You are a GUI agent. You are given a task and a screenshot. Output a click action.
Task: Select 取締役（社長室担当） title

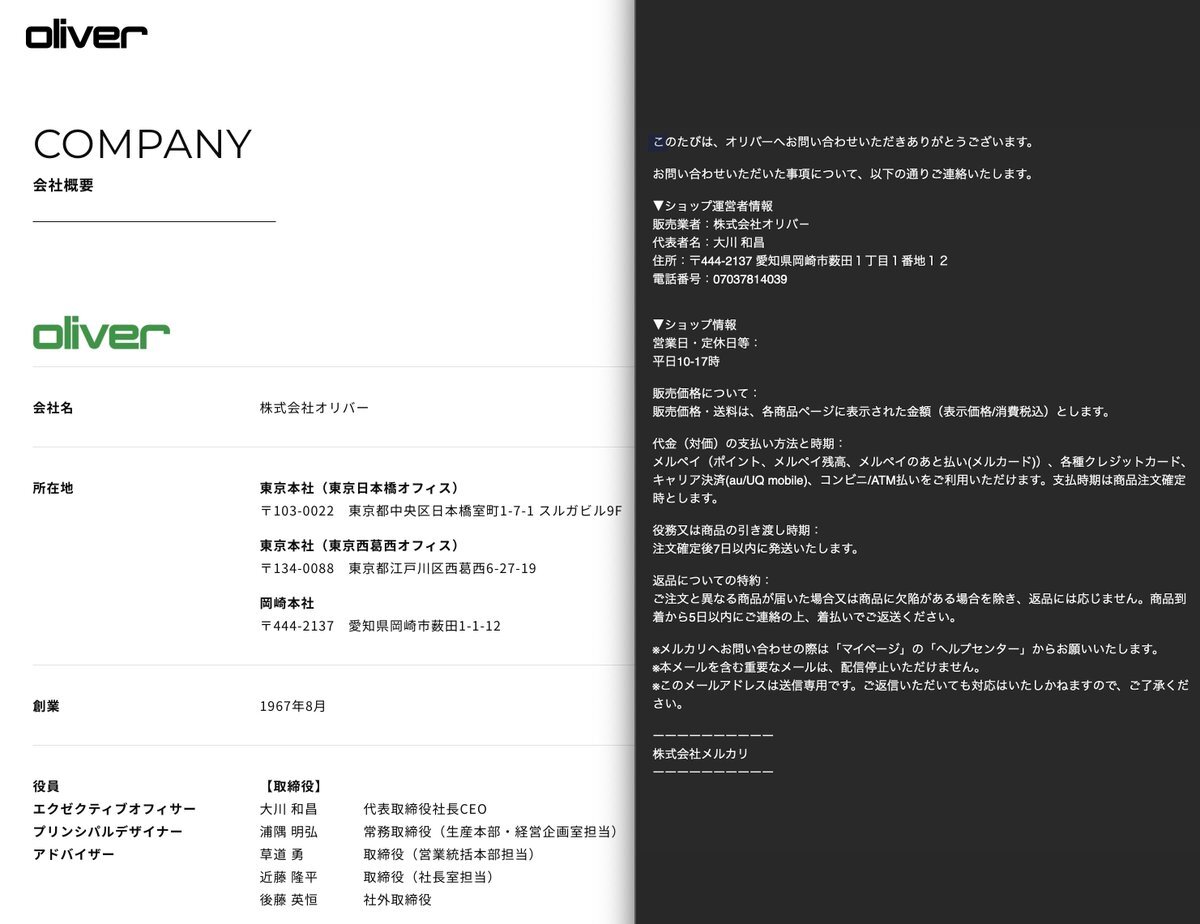coord(428,878)
